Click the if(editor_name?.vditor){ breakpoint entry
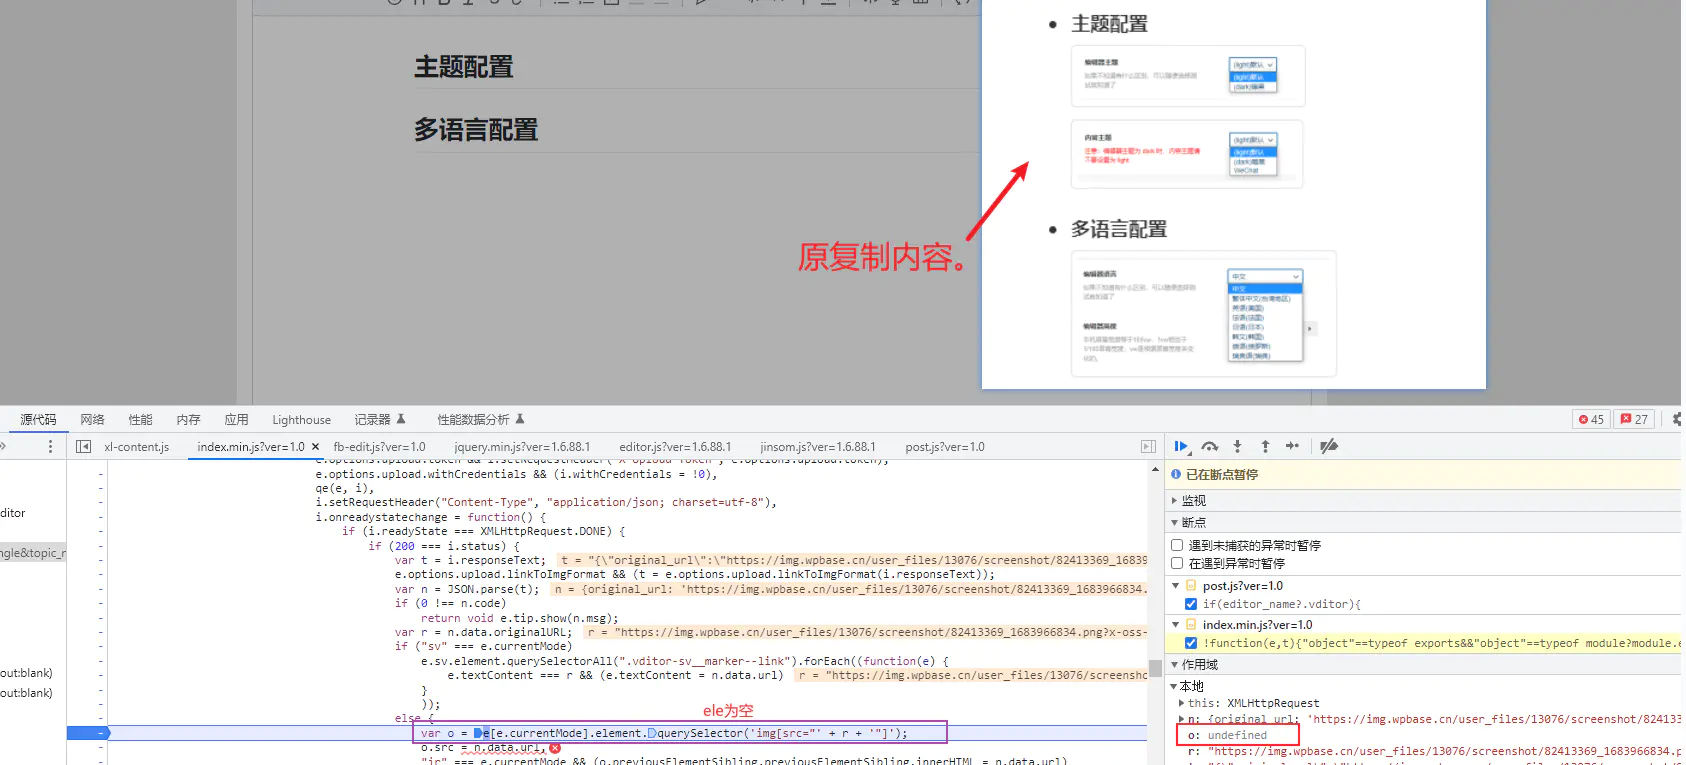This screenshot has height=765, width=1686. (x=1281, y=604)
